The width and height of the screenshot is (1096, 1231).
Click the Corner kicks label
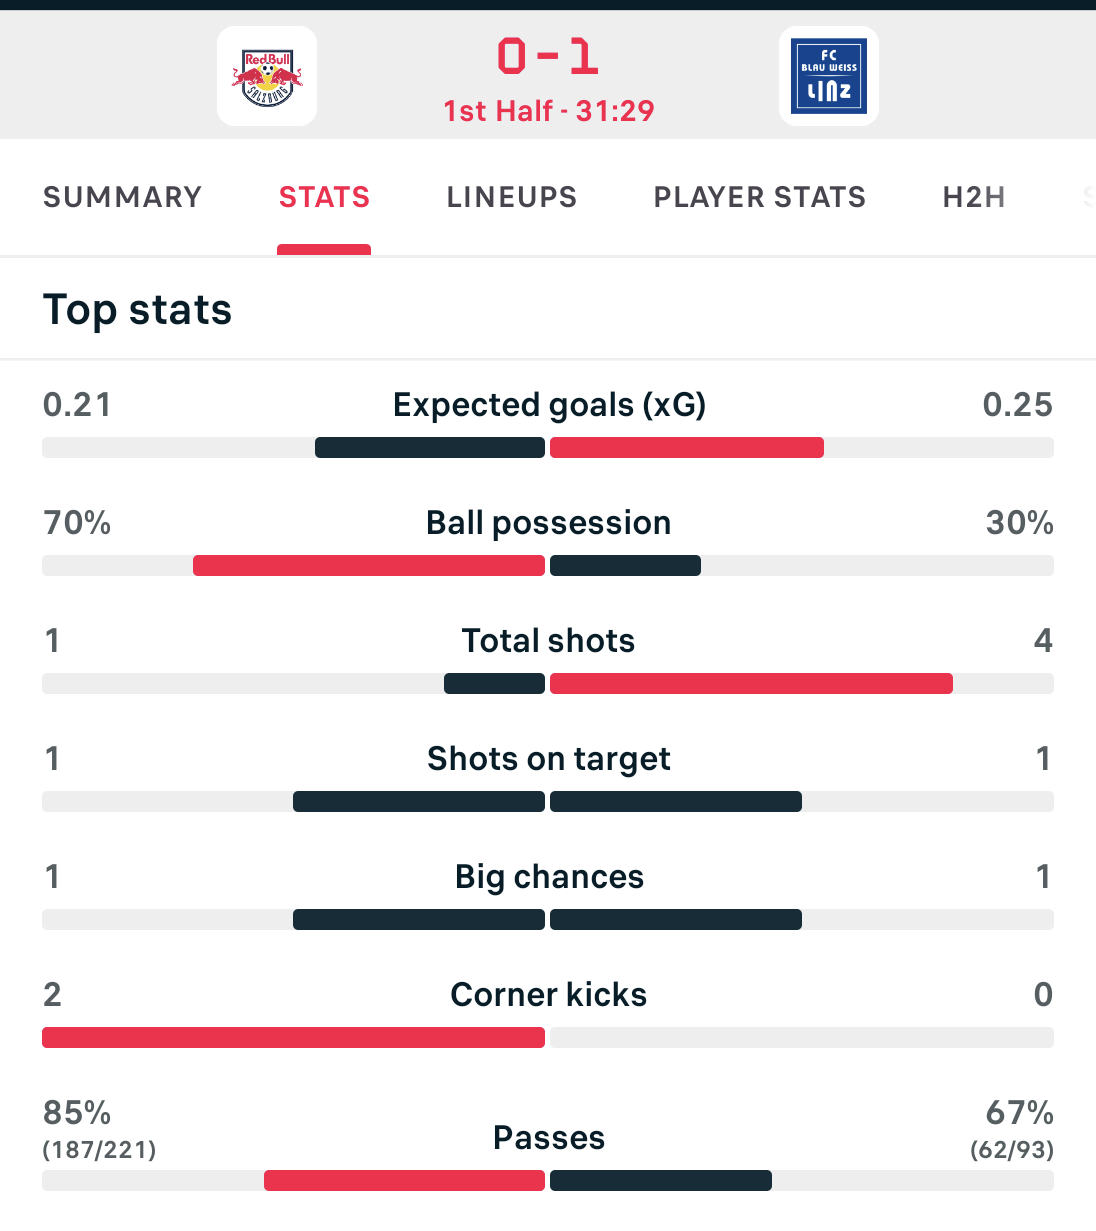548,995
